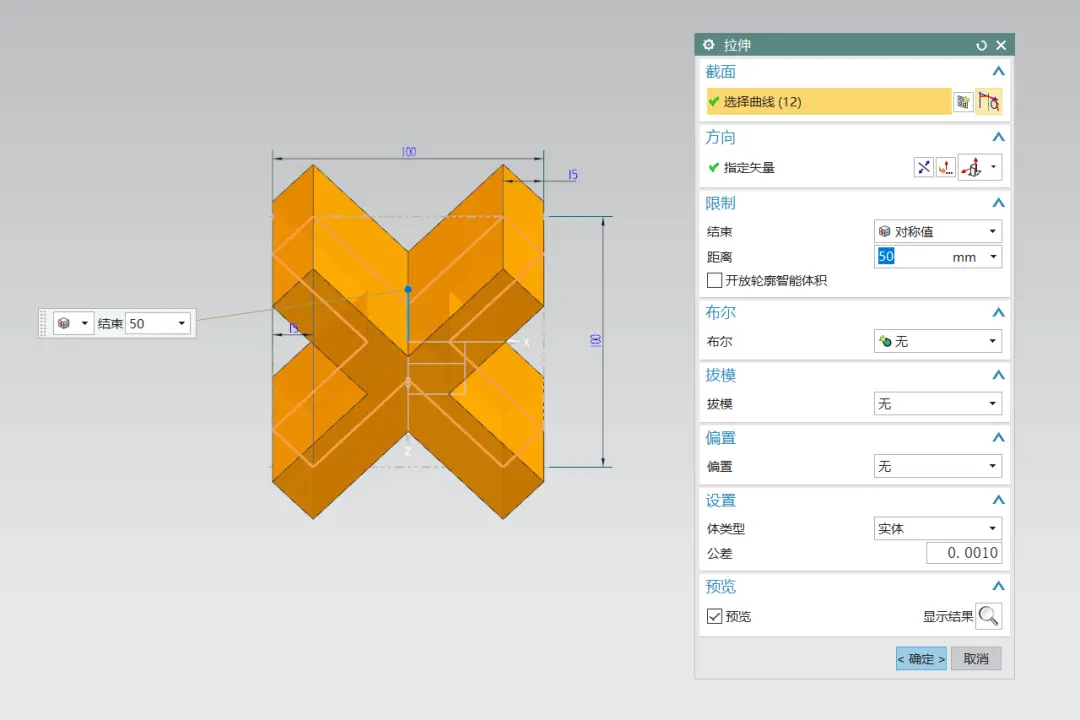The image size is (1080, 720).
Task: Close the 拉伸 dialog
Action: (x=1001, y=45)
